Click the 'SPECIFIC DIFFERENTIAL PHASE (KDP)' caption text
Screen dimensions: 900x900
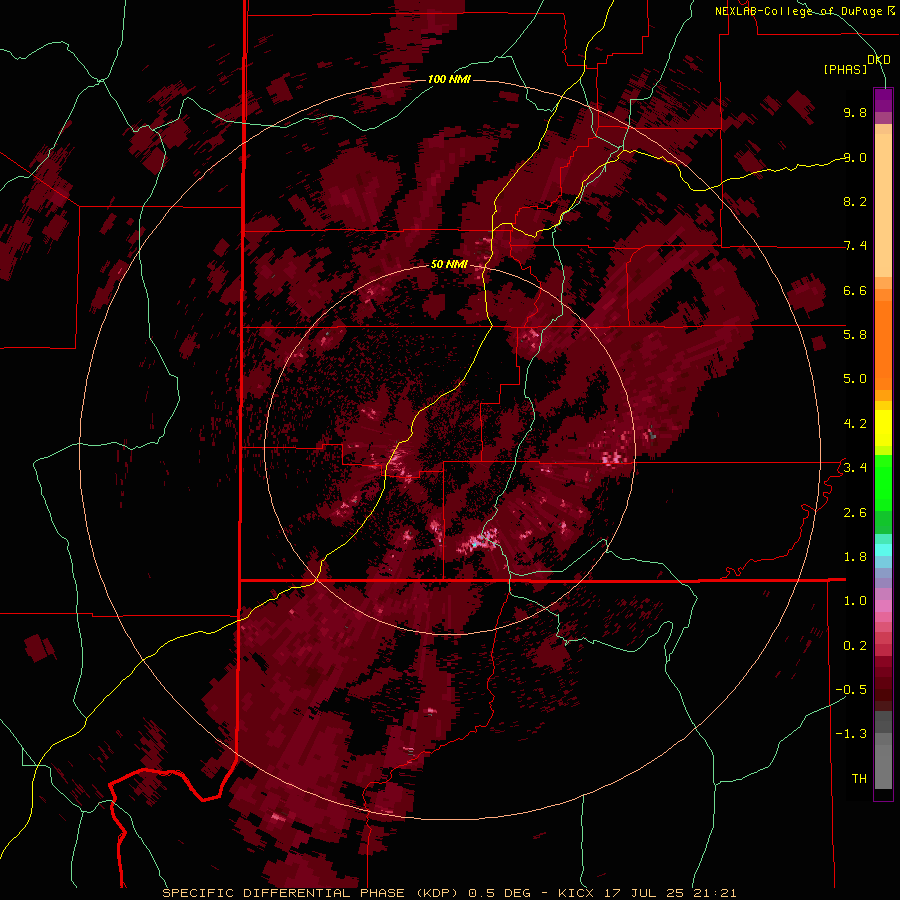pyautogui.click(x=310, y=893)
